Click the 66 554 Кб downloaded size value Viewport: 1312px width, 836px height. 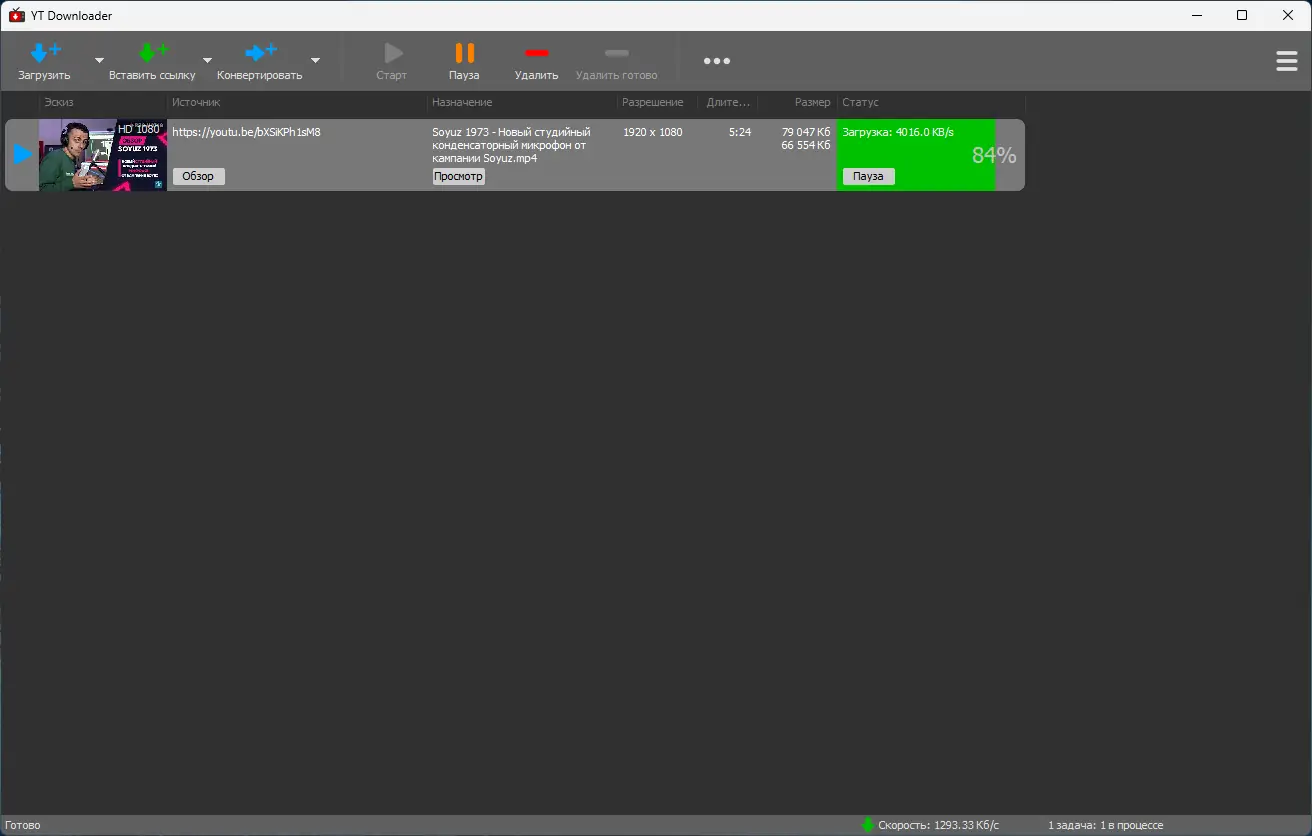806,145
